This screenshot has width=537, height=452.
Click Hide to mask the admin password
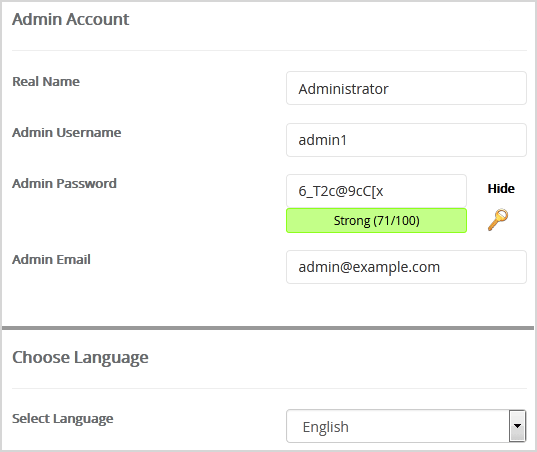coord(501,189)
